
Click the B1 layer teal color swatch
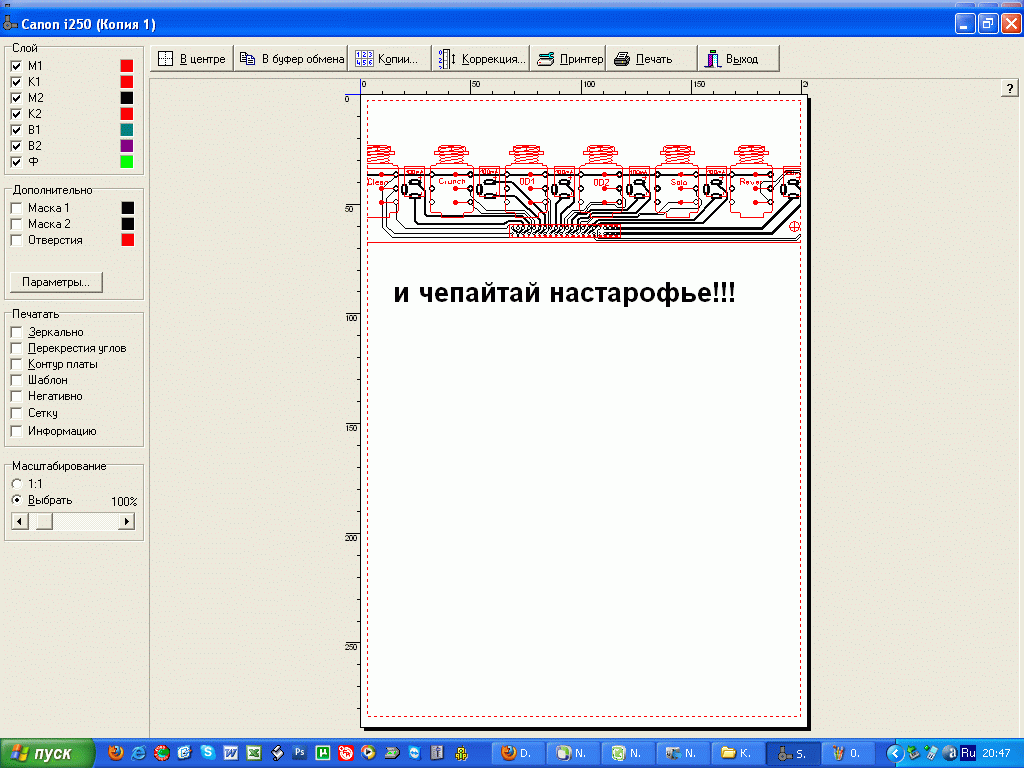point(127,130)
